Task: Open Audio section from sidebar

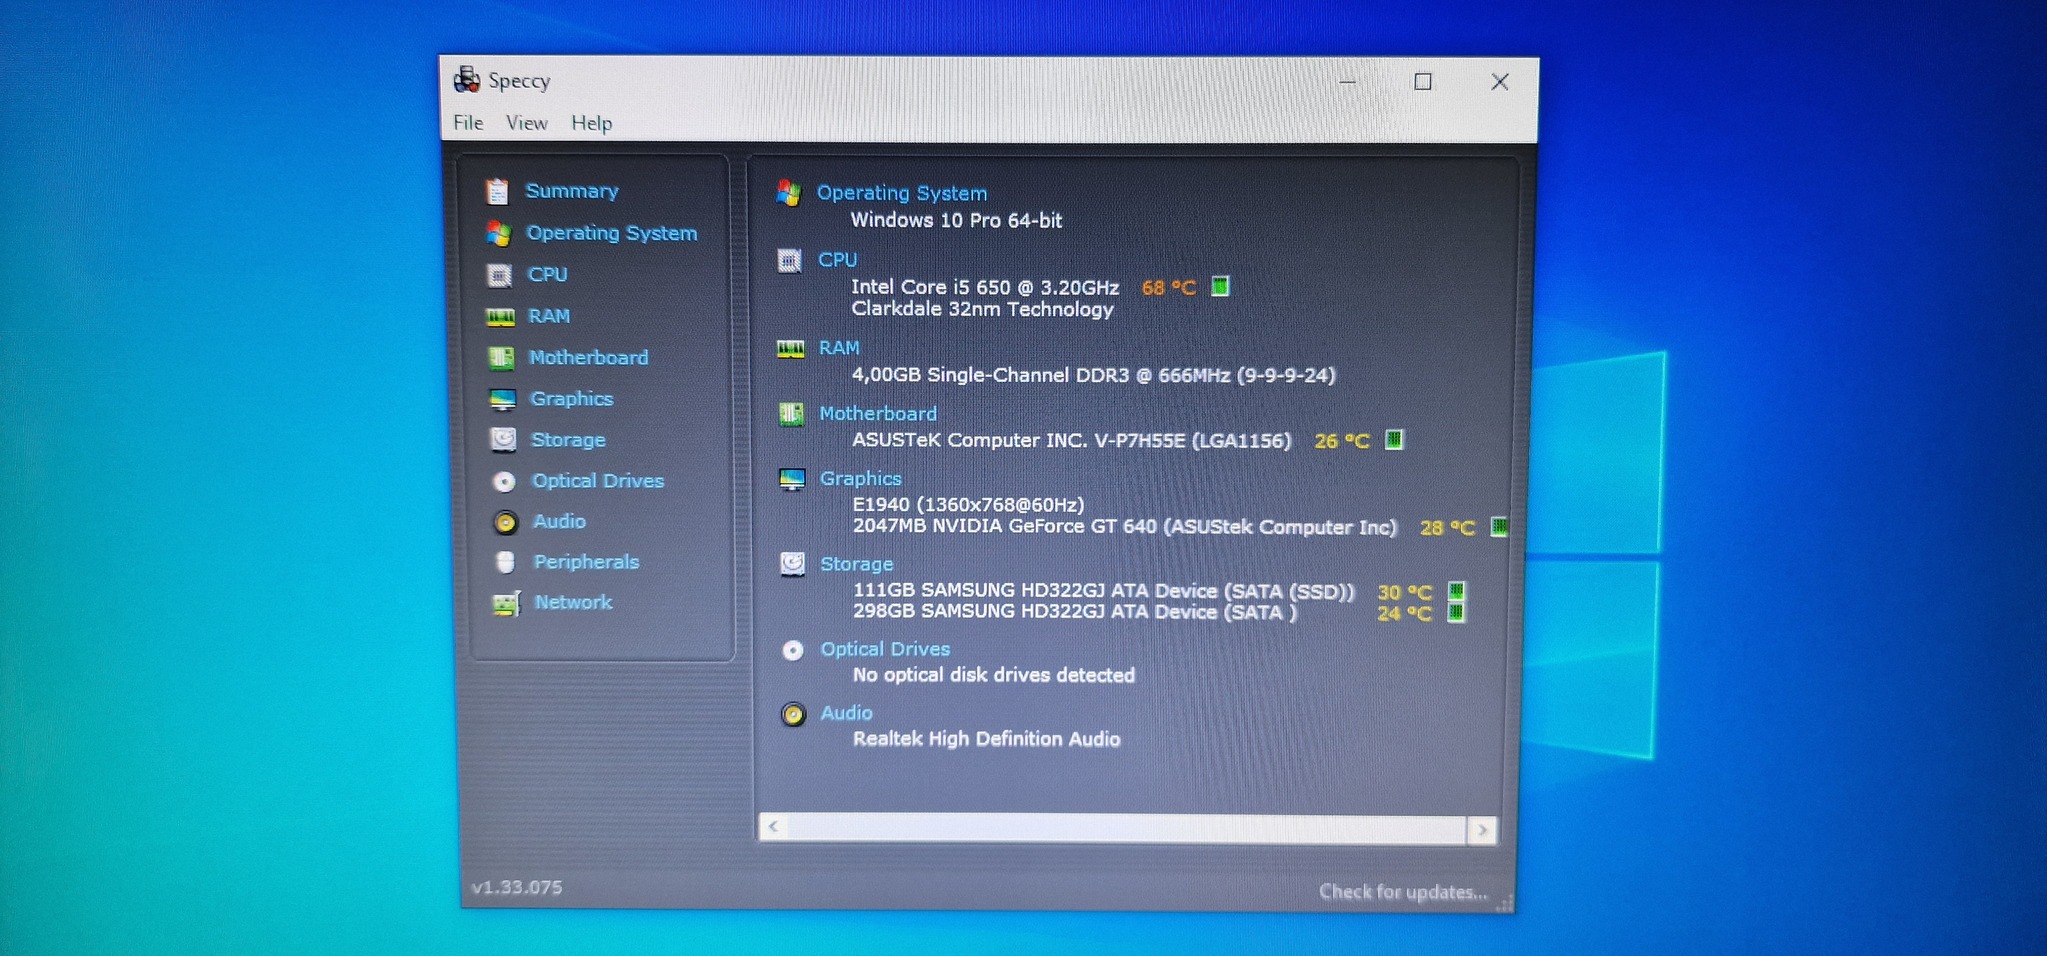Action: point(559,522)
